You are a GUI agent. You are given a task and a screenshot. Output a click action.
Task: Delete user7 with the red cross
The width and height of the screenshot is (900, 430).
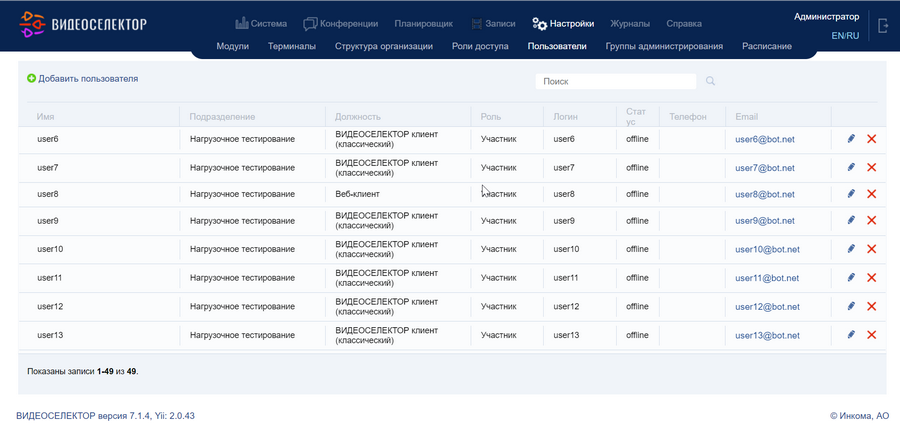(871, 168)
